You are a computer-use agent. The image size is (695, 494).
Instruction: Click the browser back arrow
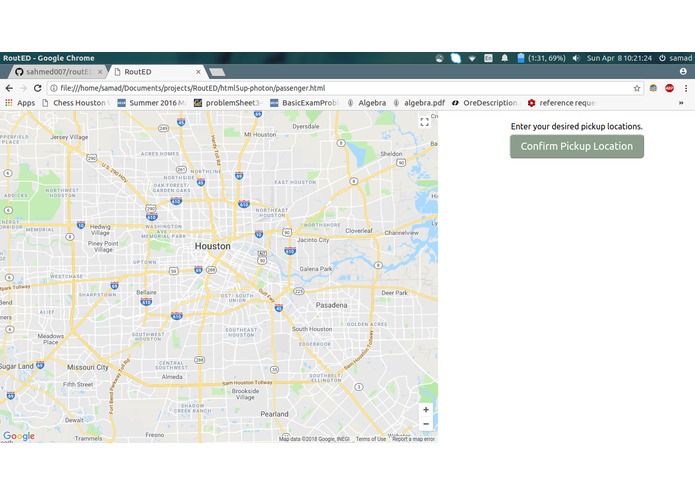[9, 88]
